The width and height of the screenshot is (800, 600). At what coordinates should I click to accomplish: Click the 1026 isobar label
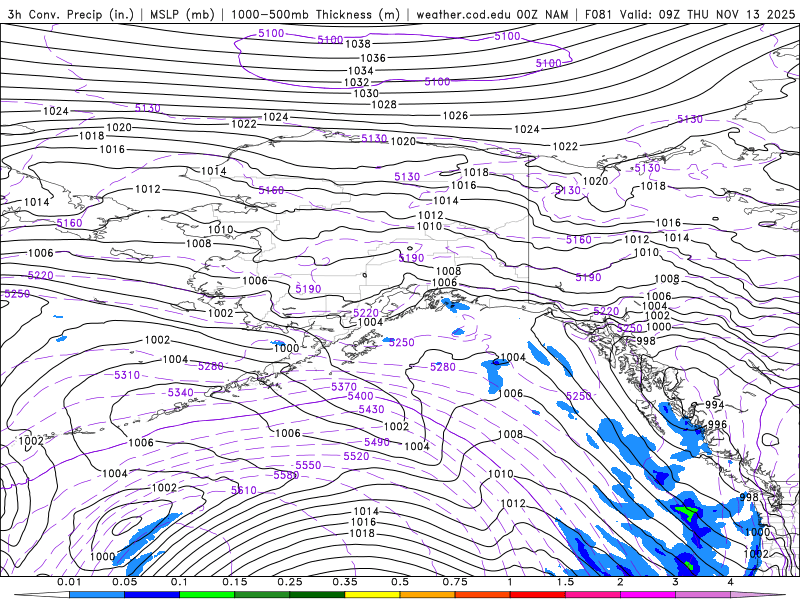coord(455,116)
